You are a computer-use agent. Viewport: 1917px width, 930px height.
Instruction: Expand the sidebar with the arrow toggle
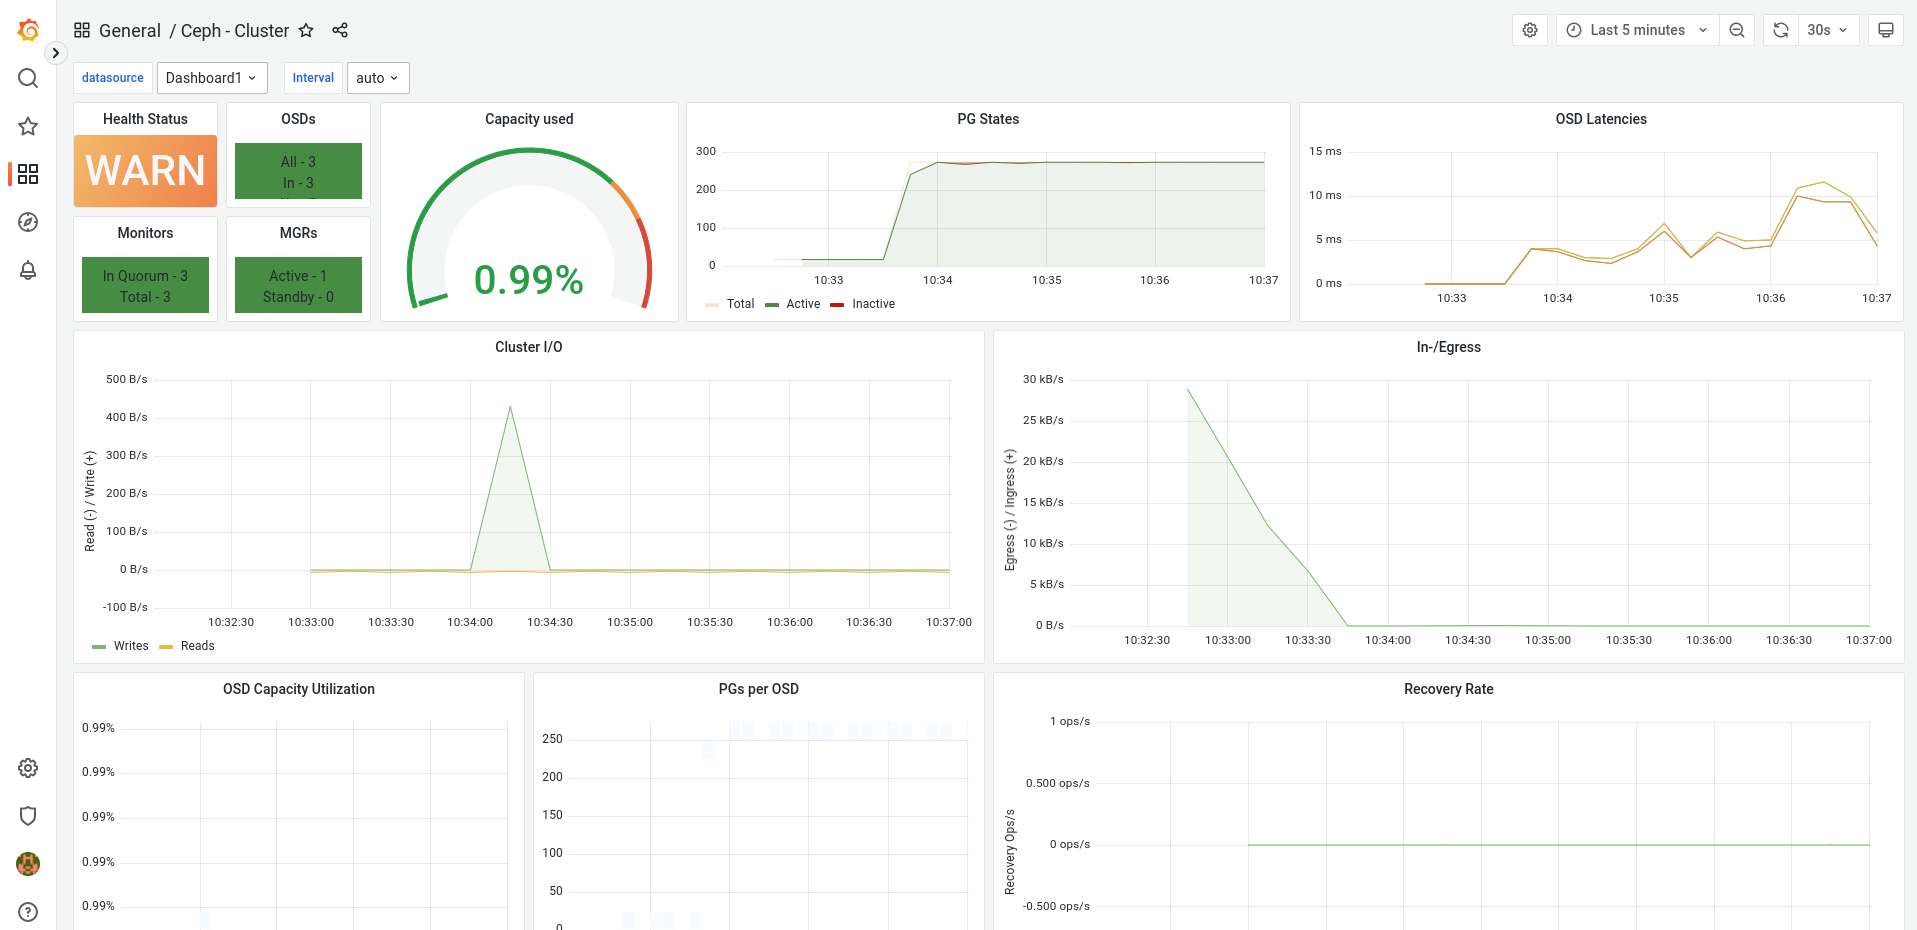coord(56,53)
